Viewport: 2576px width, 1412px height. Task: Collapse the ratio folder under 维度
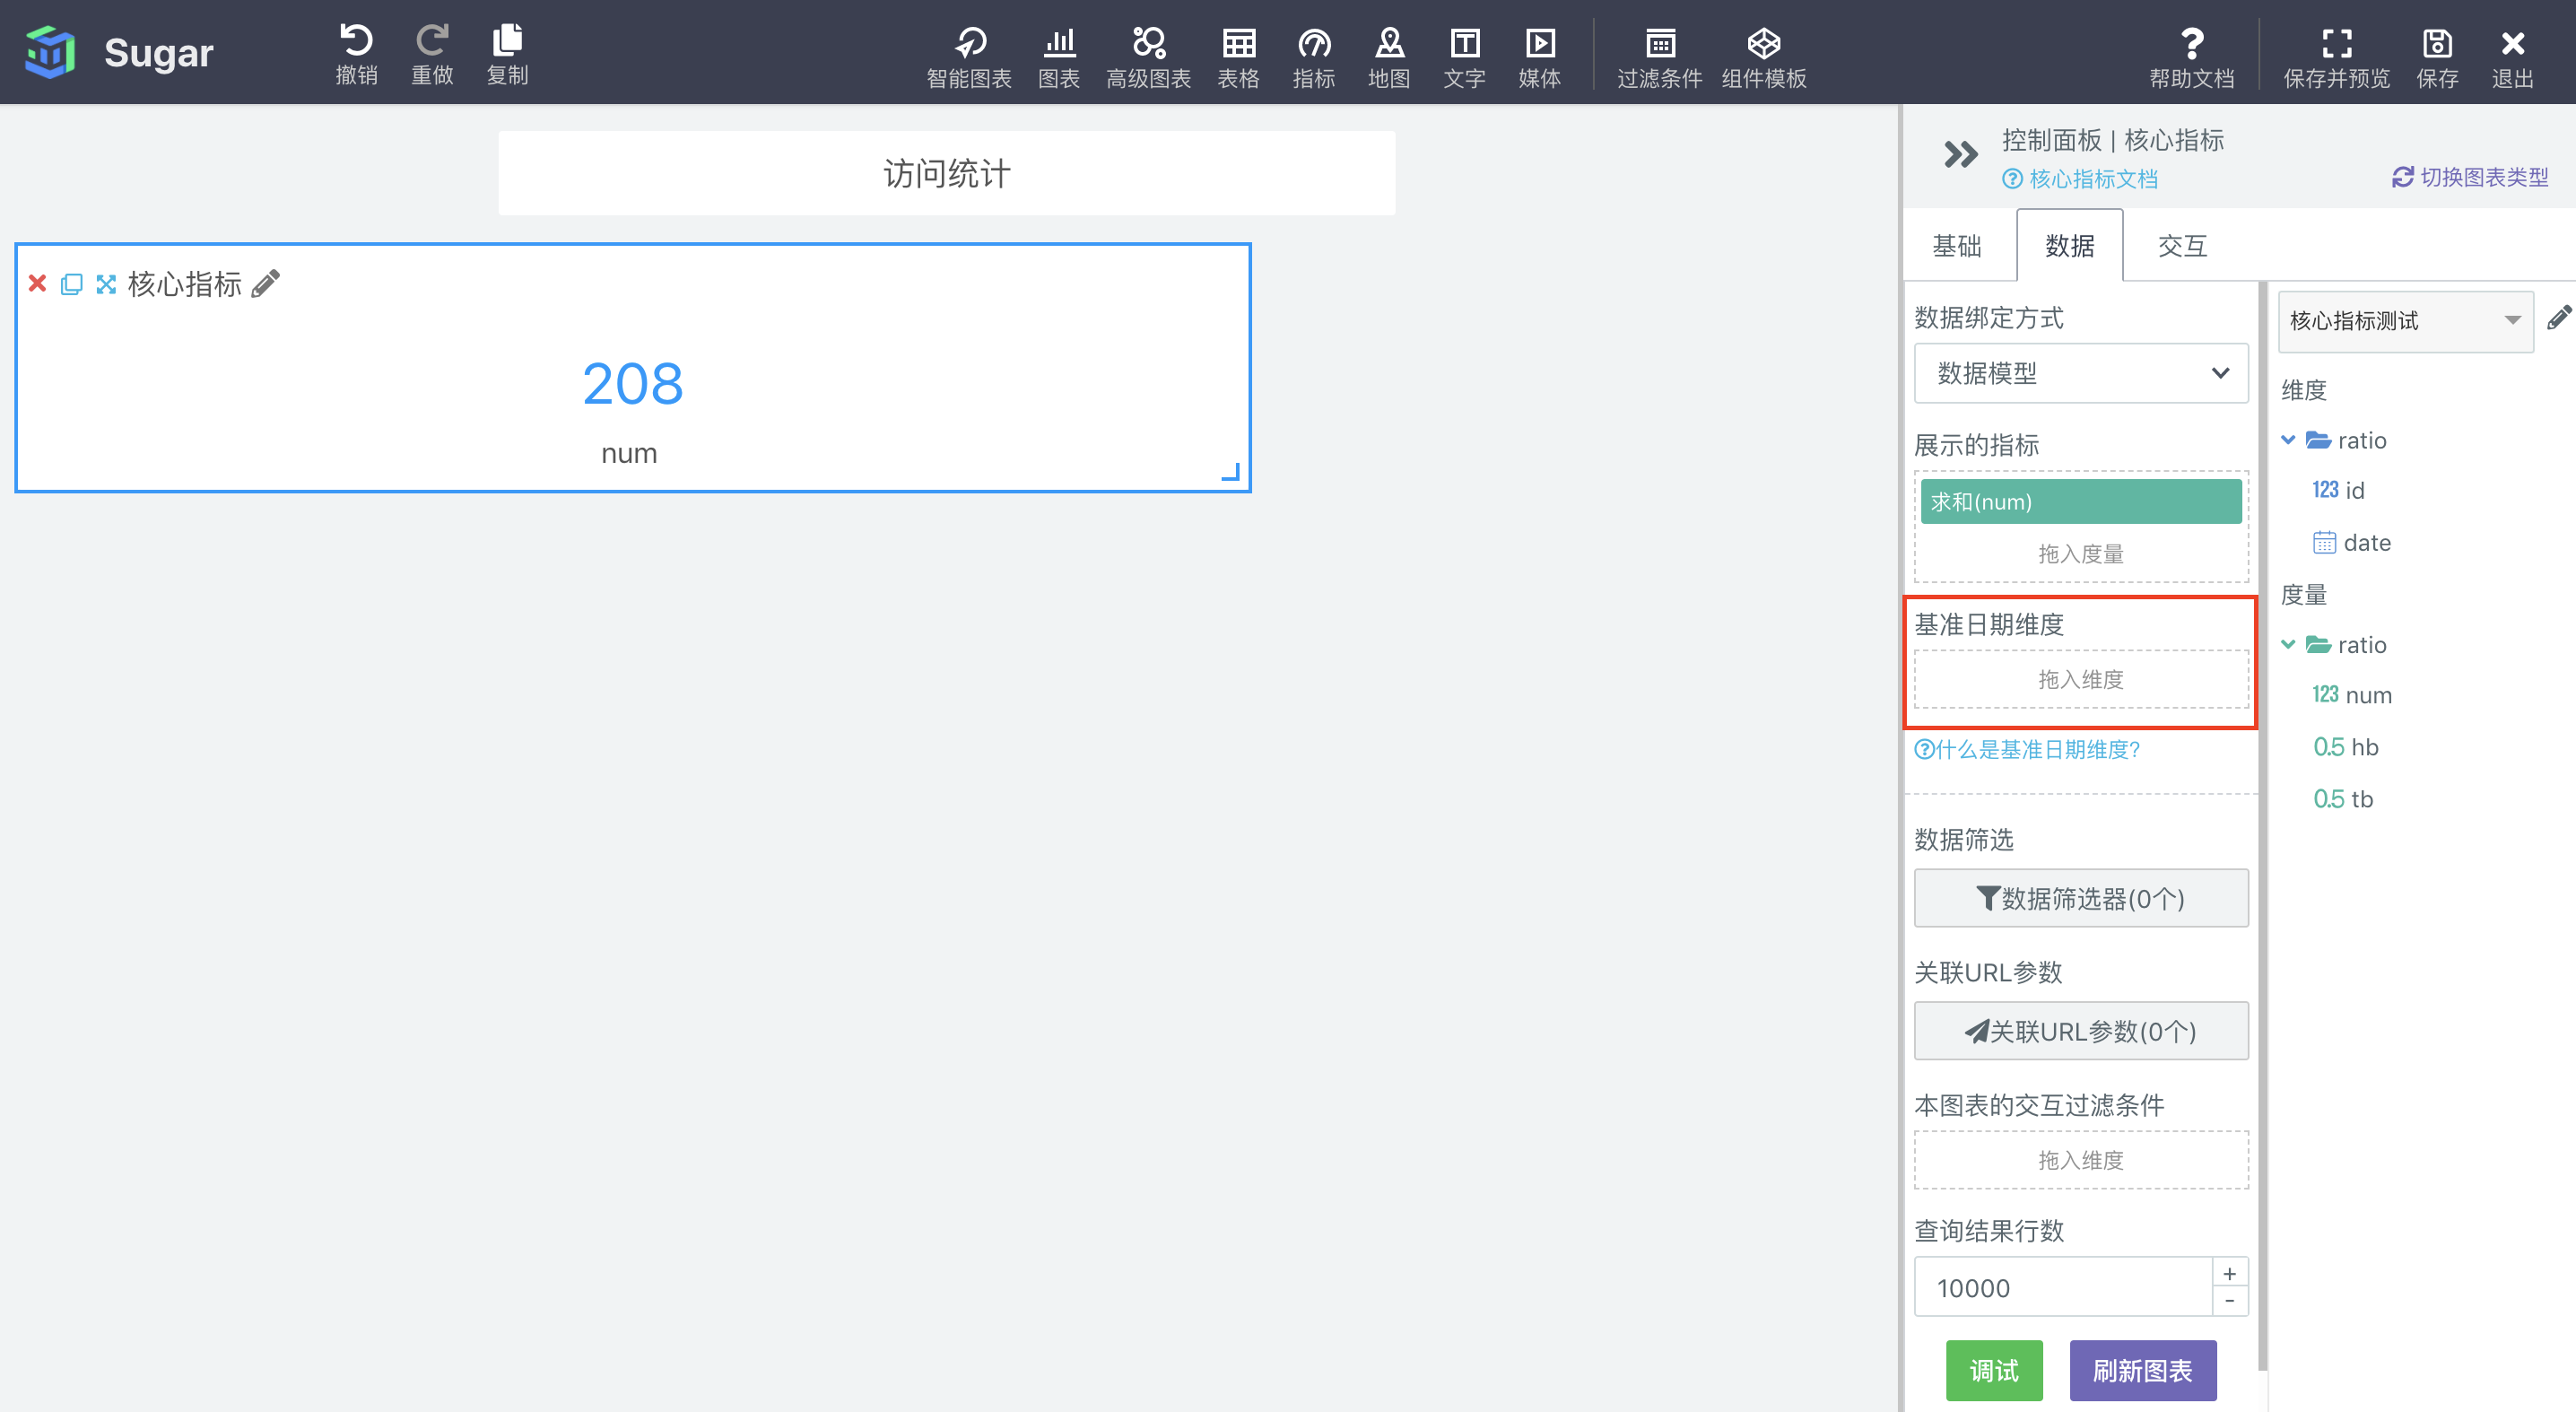[2288, 440]
